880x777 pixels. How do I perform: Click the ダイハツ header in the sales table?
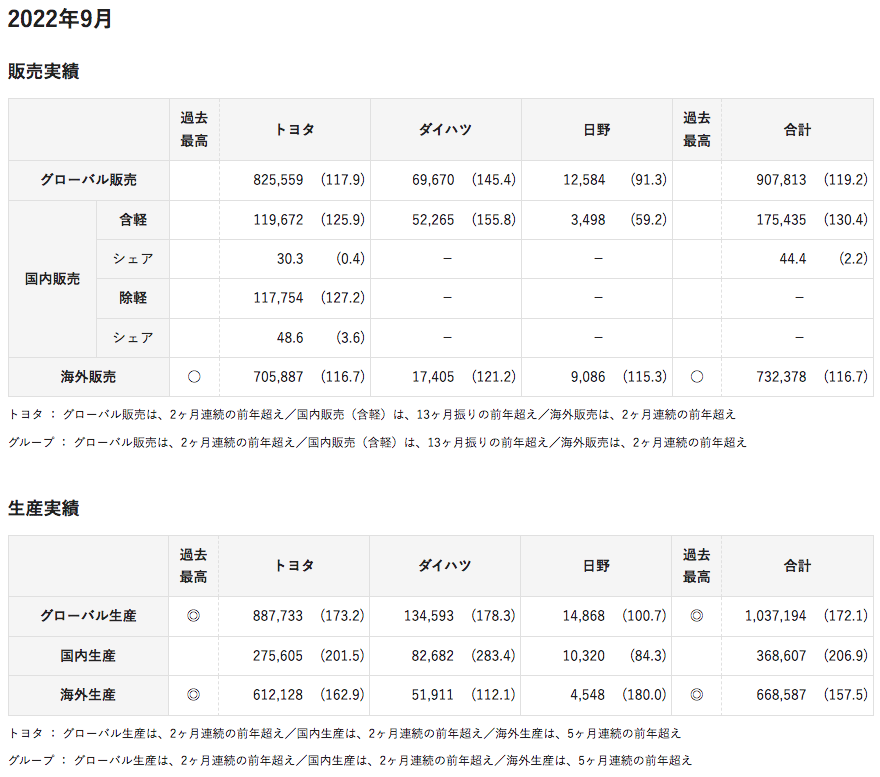click(446, 130)
